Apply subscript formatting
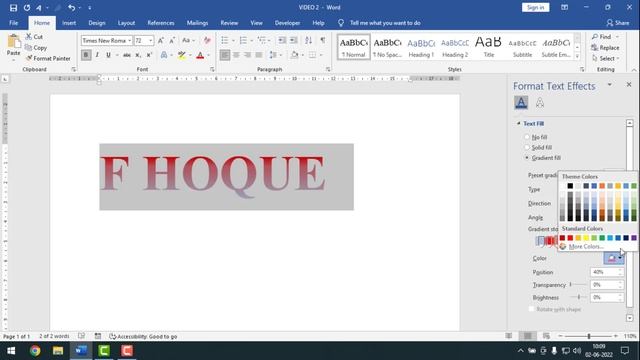Viewport: 640px width, 360px height. coord(138,55)
